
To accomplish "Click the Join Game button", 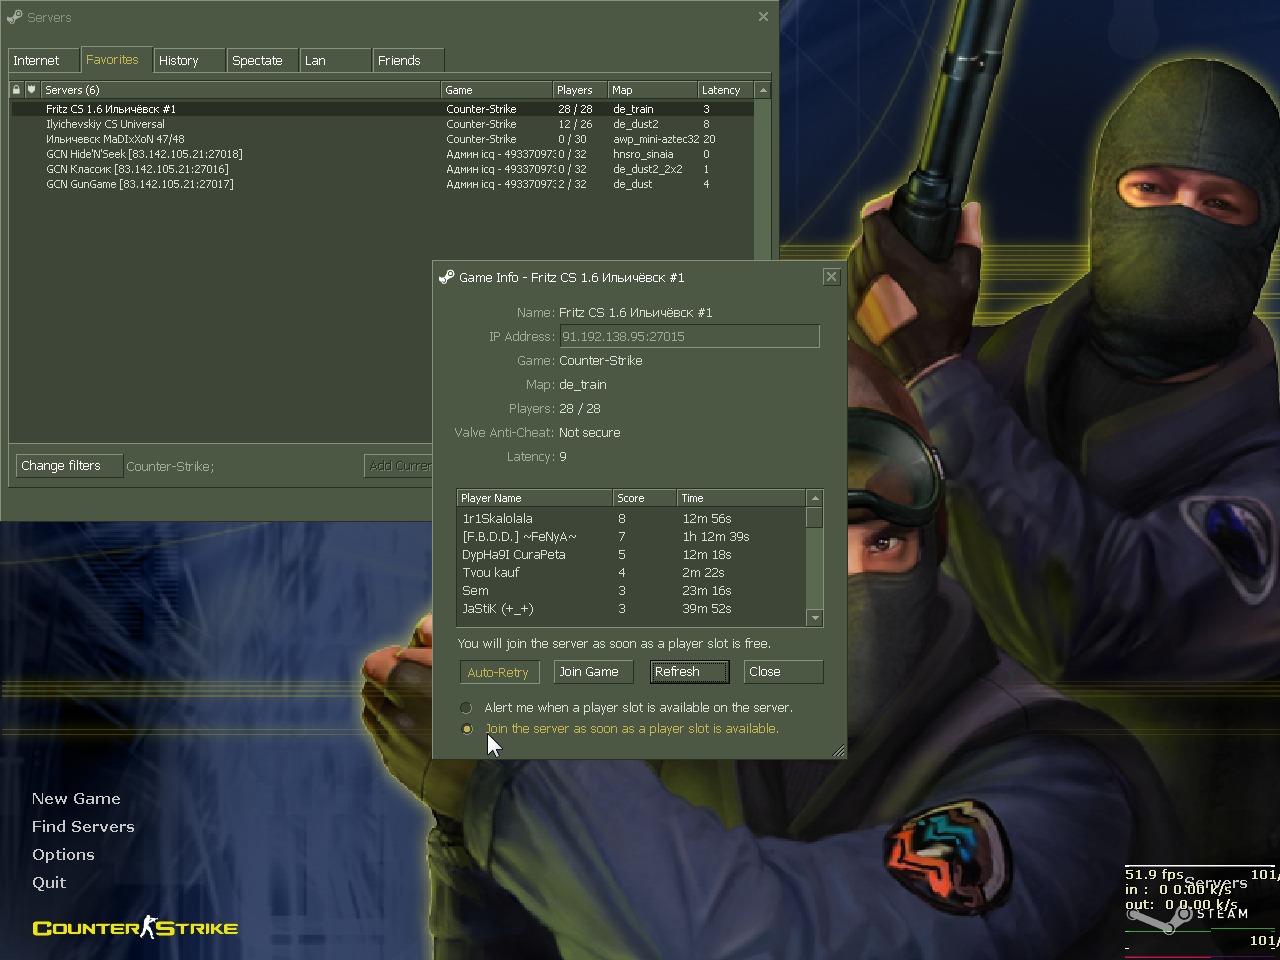I will [594, 672].
